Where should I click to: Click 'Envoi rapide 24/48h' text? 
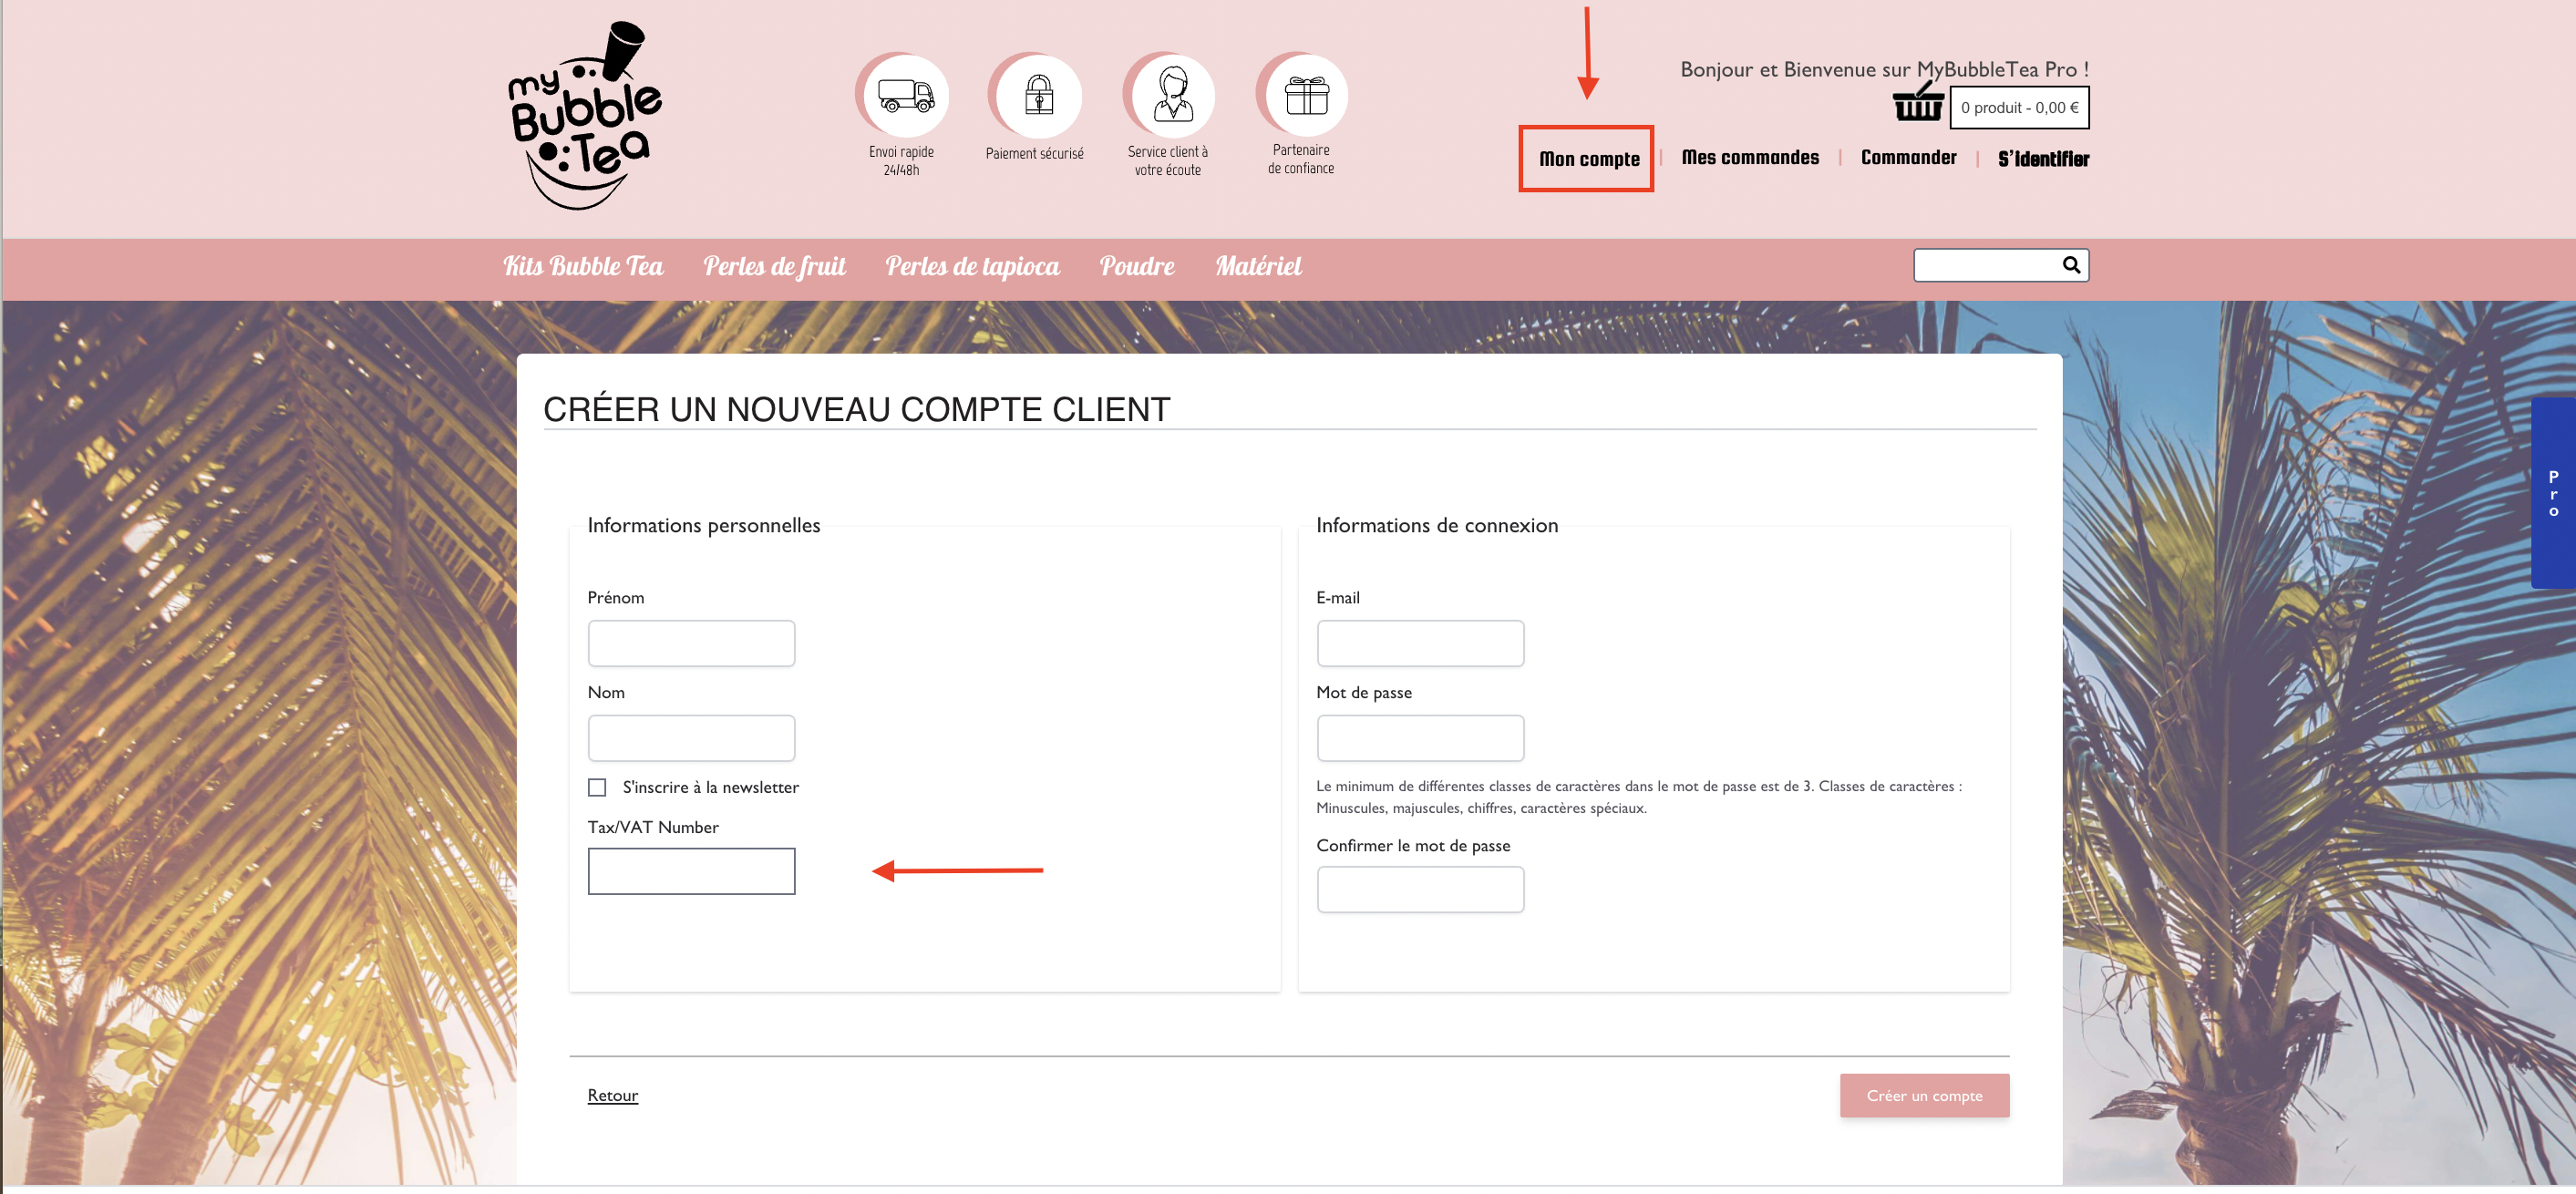pos(901,161)
